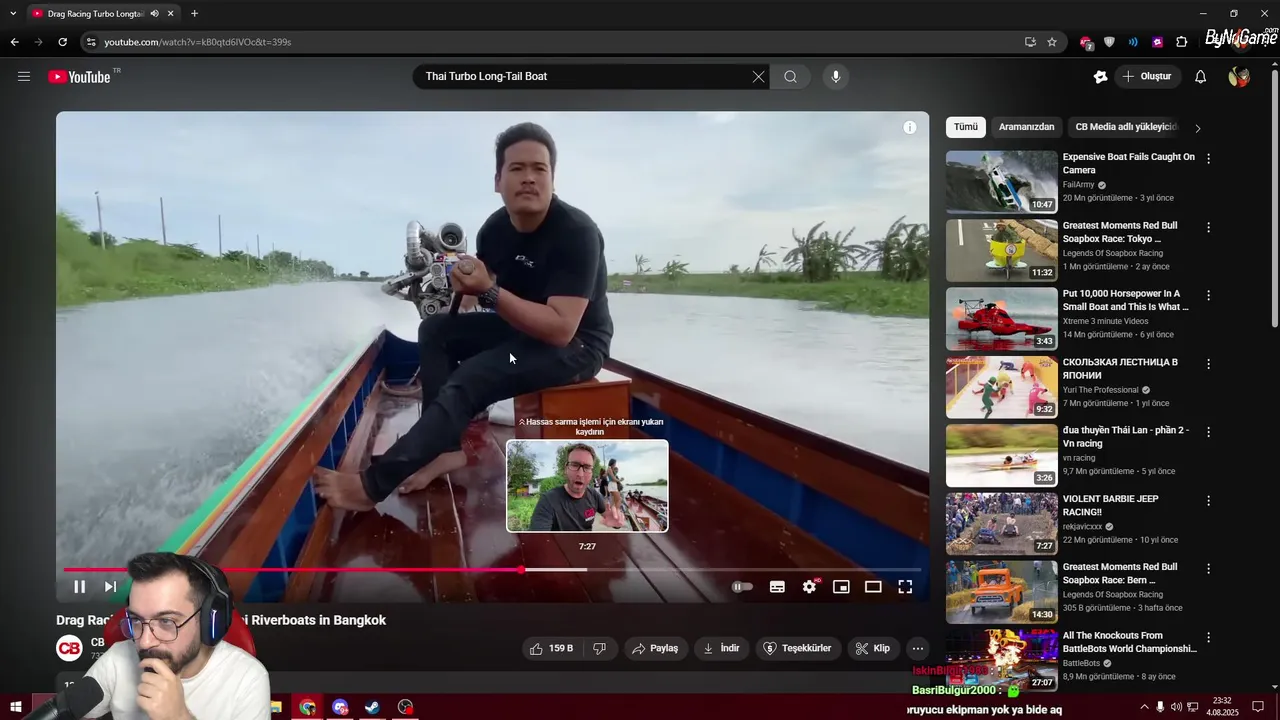The height and width of the screenshot is (720, 1280).
Task: Open options for Red Bull Soapbox Bern video
Action: tap(1208, 568)
